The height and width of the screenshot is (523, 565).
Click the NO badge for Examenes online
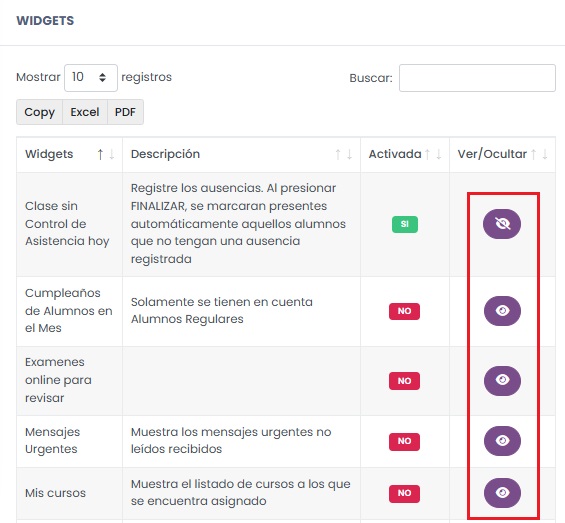404,381
